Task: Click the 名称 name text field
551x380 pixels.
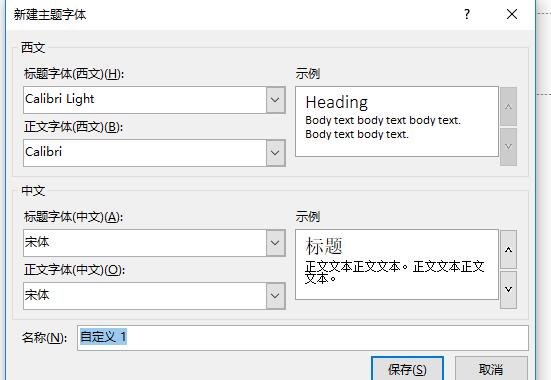Action: pyautogui.click(x=303, y=338)
